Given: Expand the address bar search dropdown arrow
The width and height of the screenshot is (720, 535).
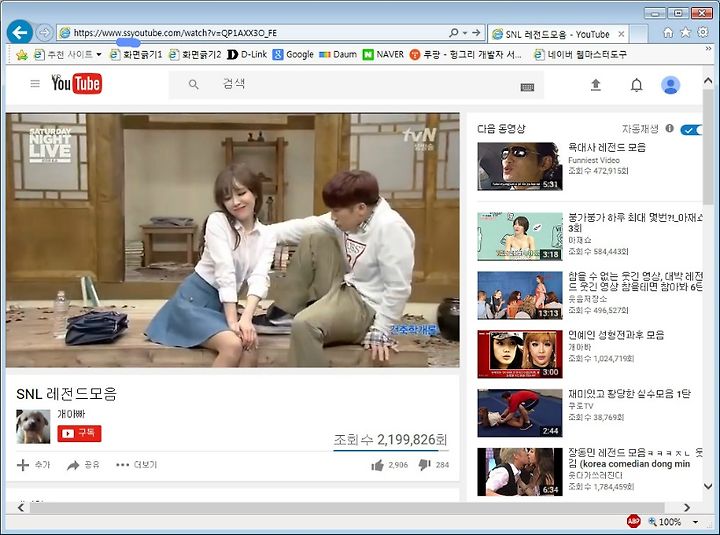Looking at the screenshot, I should [x=465, y=33].
